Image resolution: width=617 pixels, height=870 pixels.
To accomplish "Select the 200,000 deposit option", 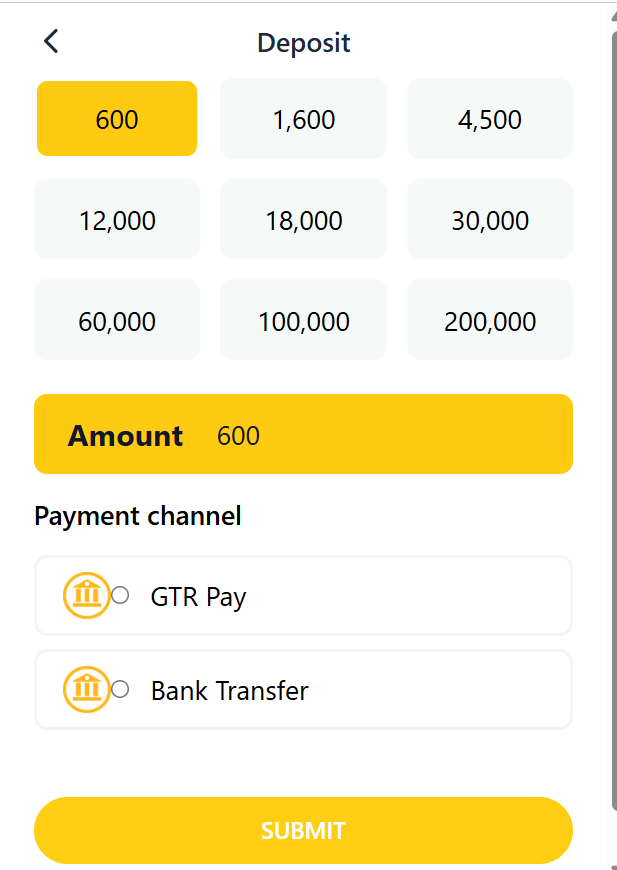I will tap(489, 321).
